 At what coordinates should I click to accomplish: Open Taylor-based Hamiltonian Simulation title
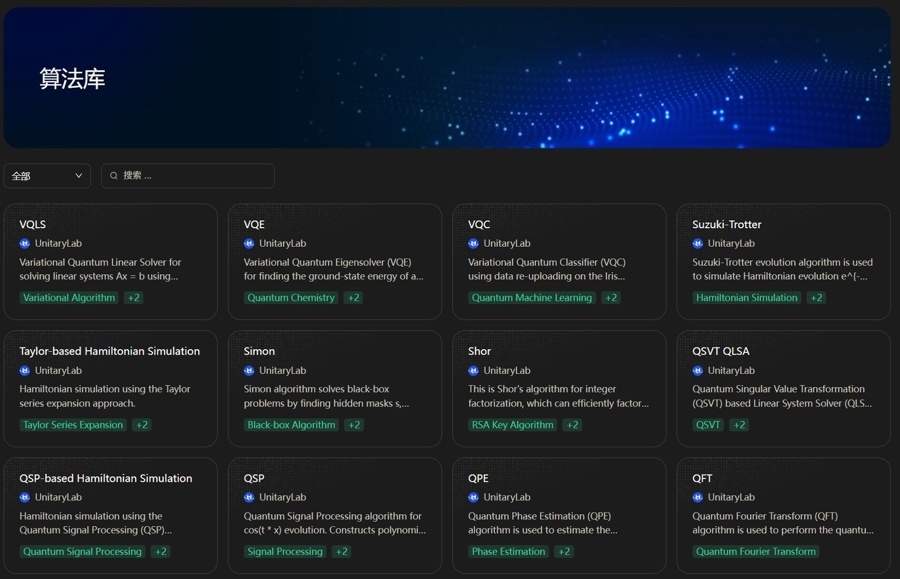(x=110, y=351)
